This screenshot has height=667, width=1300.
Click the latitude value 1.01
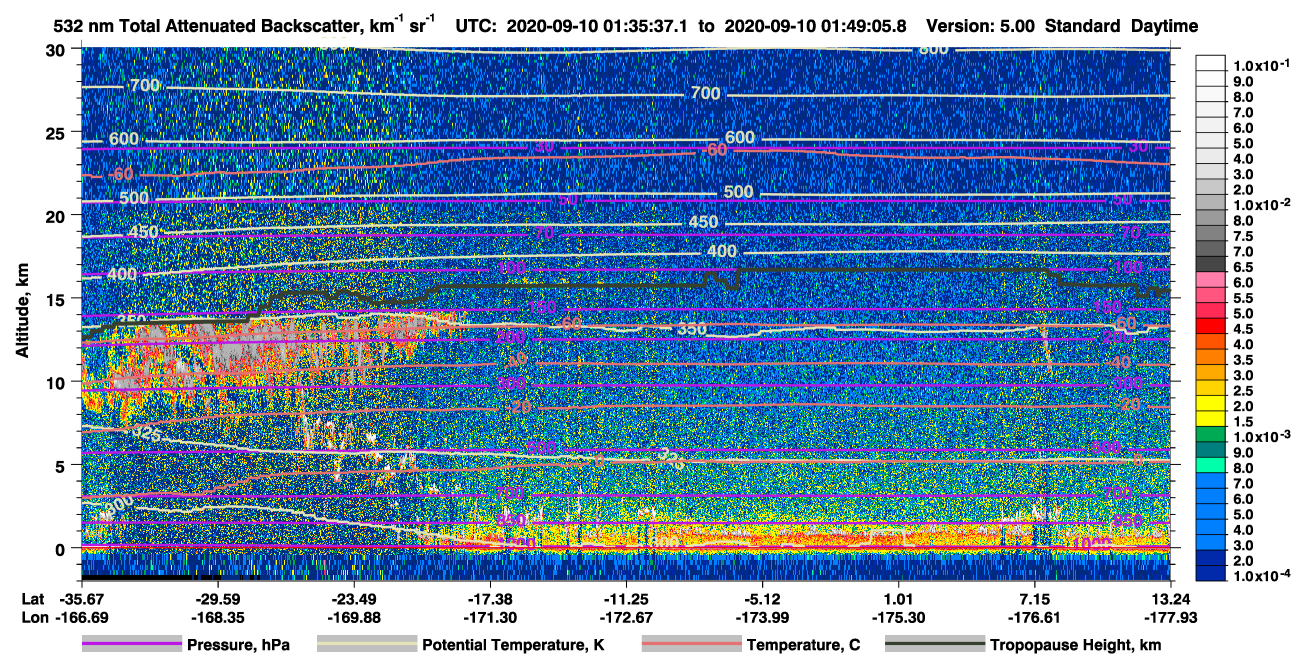tap(899, 599)
